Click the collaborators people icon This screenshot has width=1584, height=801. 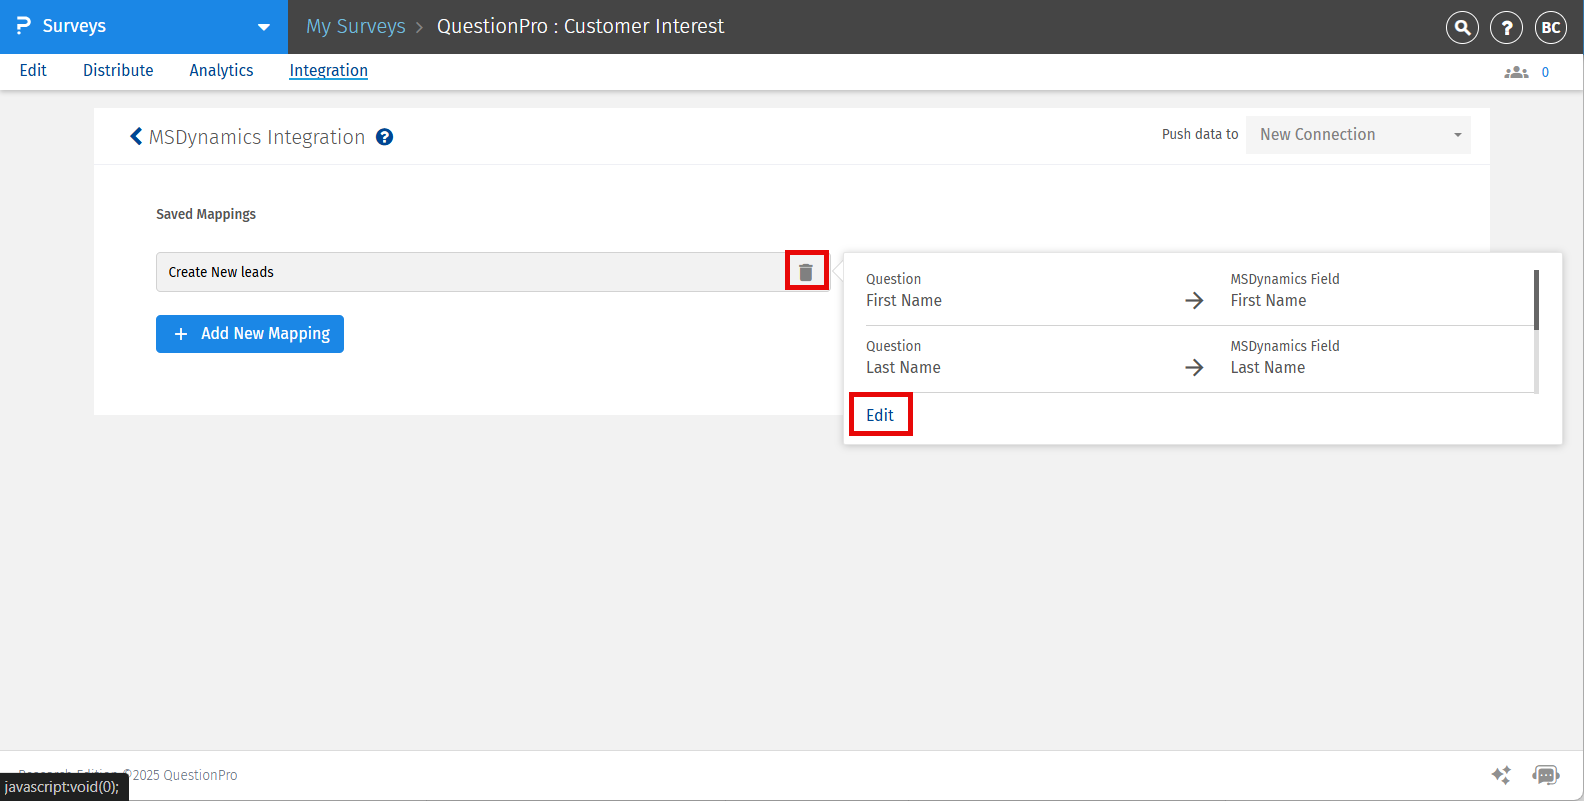tap(1516, 72)
